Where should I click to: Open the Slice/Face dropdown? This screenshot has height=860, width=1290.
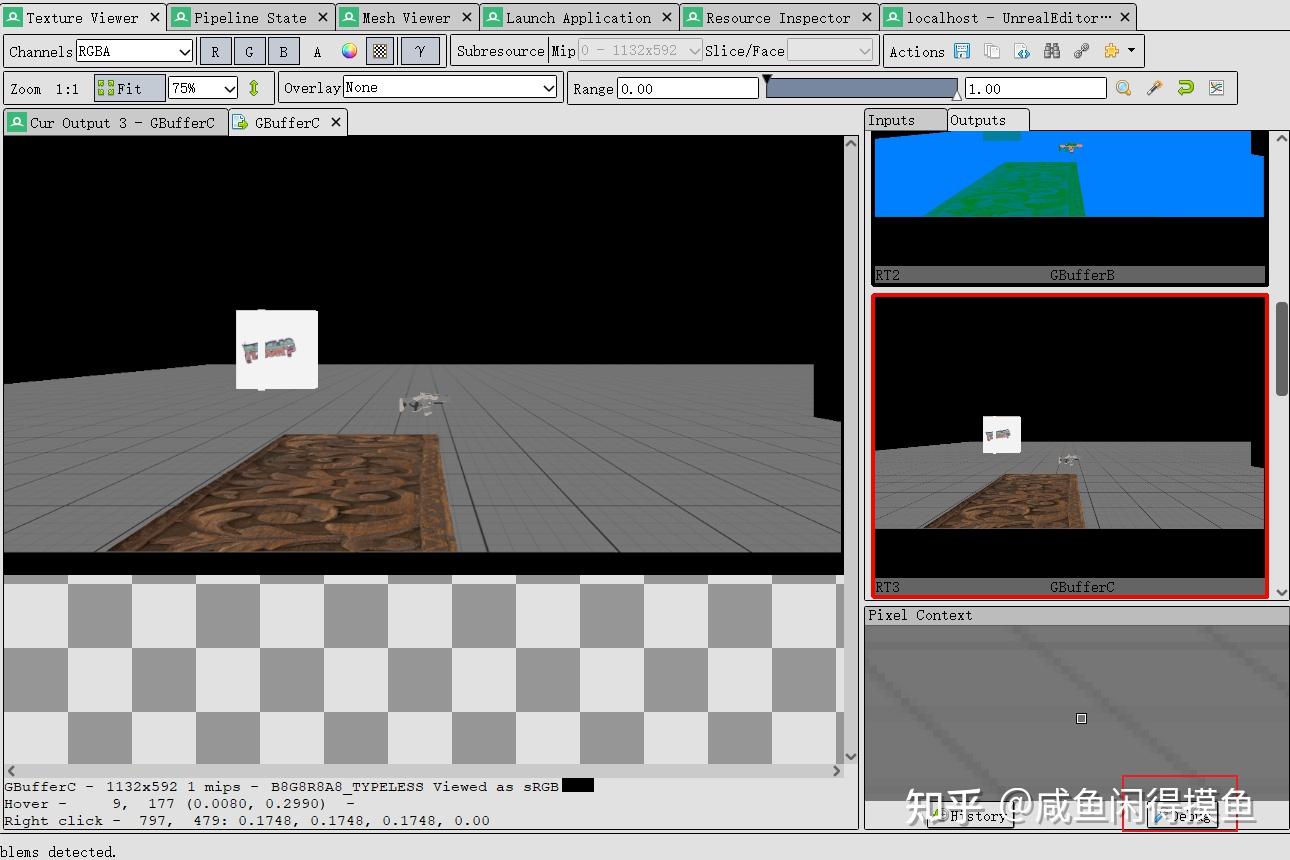point(831,50)
